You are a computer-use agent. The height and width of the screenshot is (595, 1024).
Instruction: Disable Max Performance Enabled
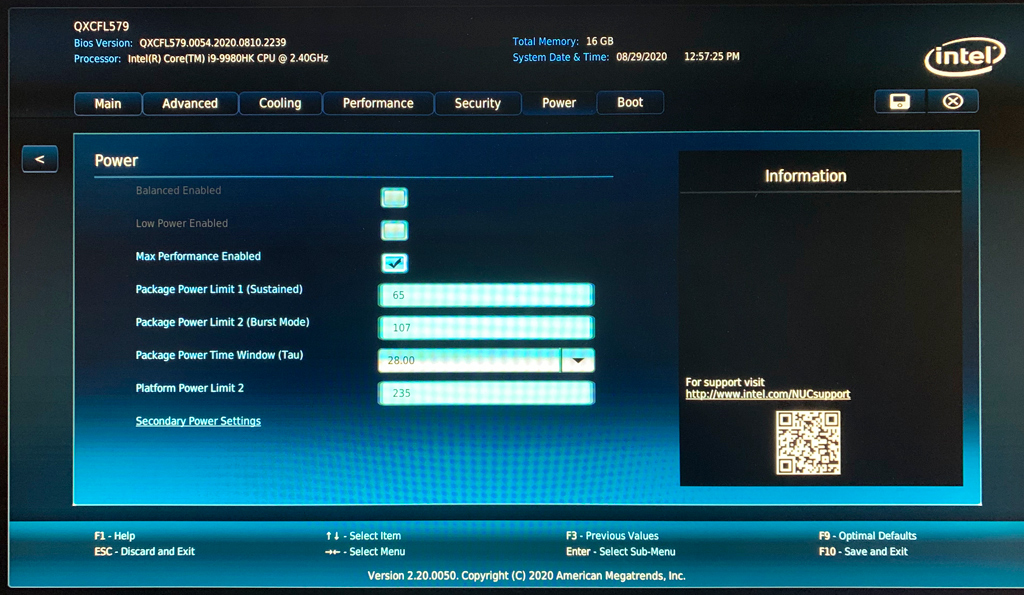[x=393, y=263]
